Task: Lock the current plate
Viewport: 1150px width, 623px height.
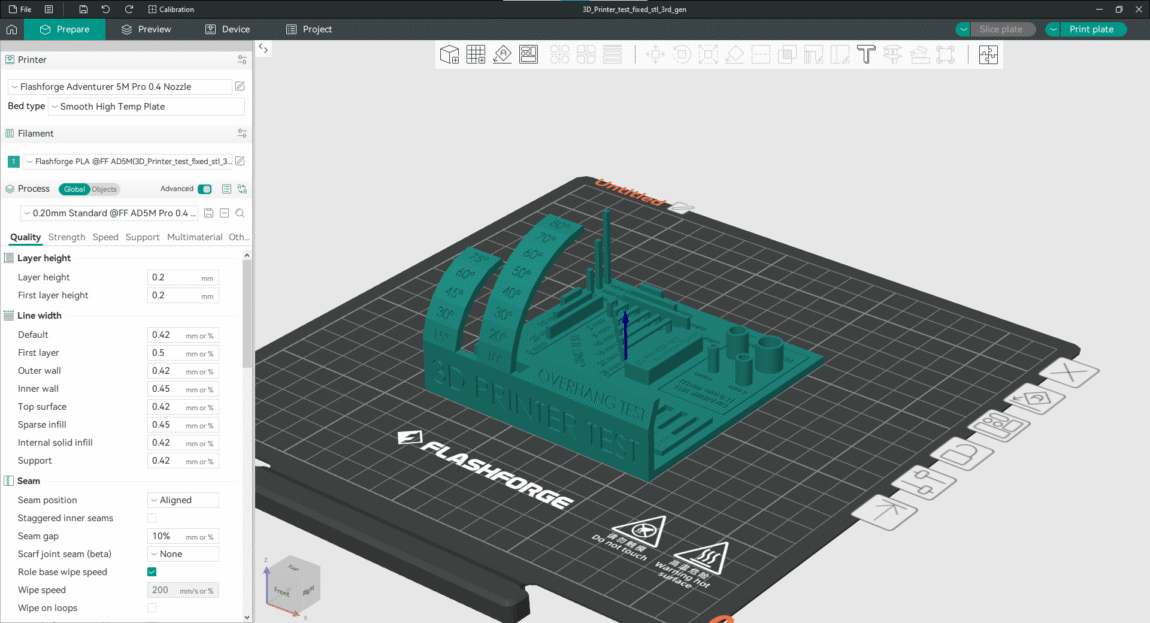Action: pyautogui.click(x=962, y=453)
